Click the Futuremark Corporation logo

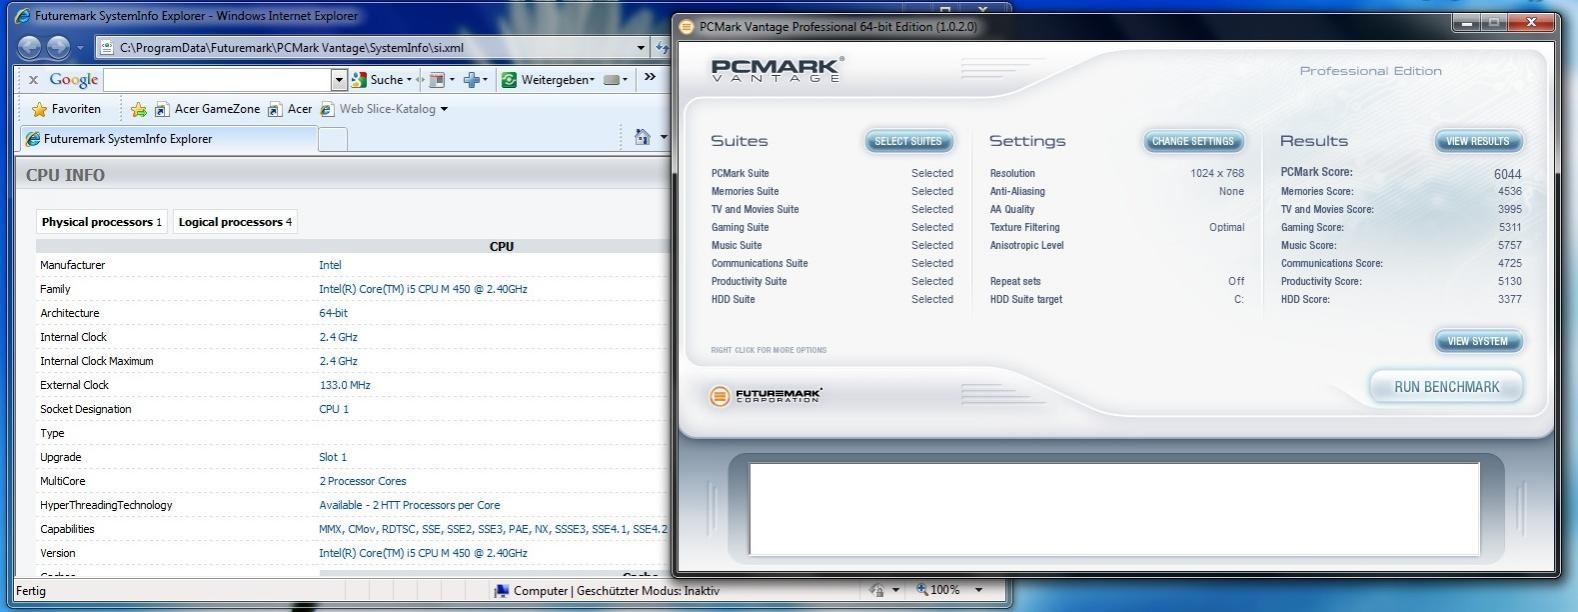coord(765,395)
